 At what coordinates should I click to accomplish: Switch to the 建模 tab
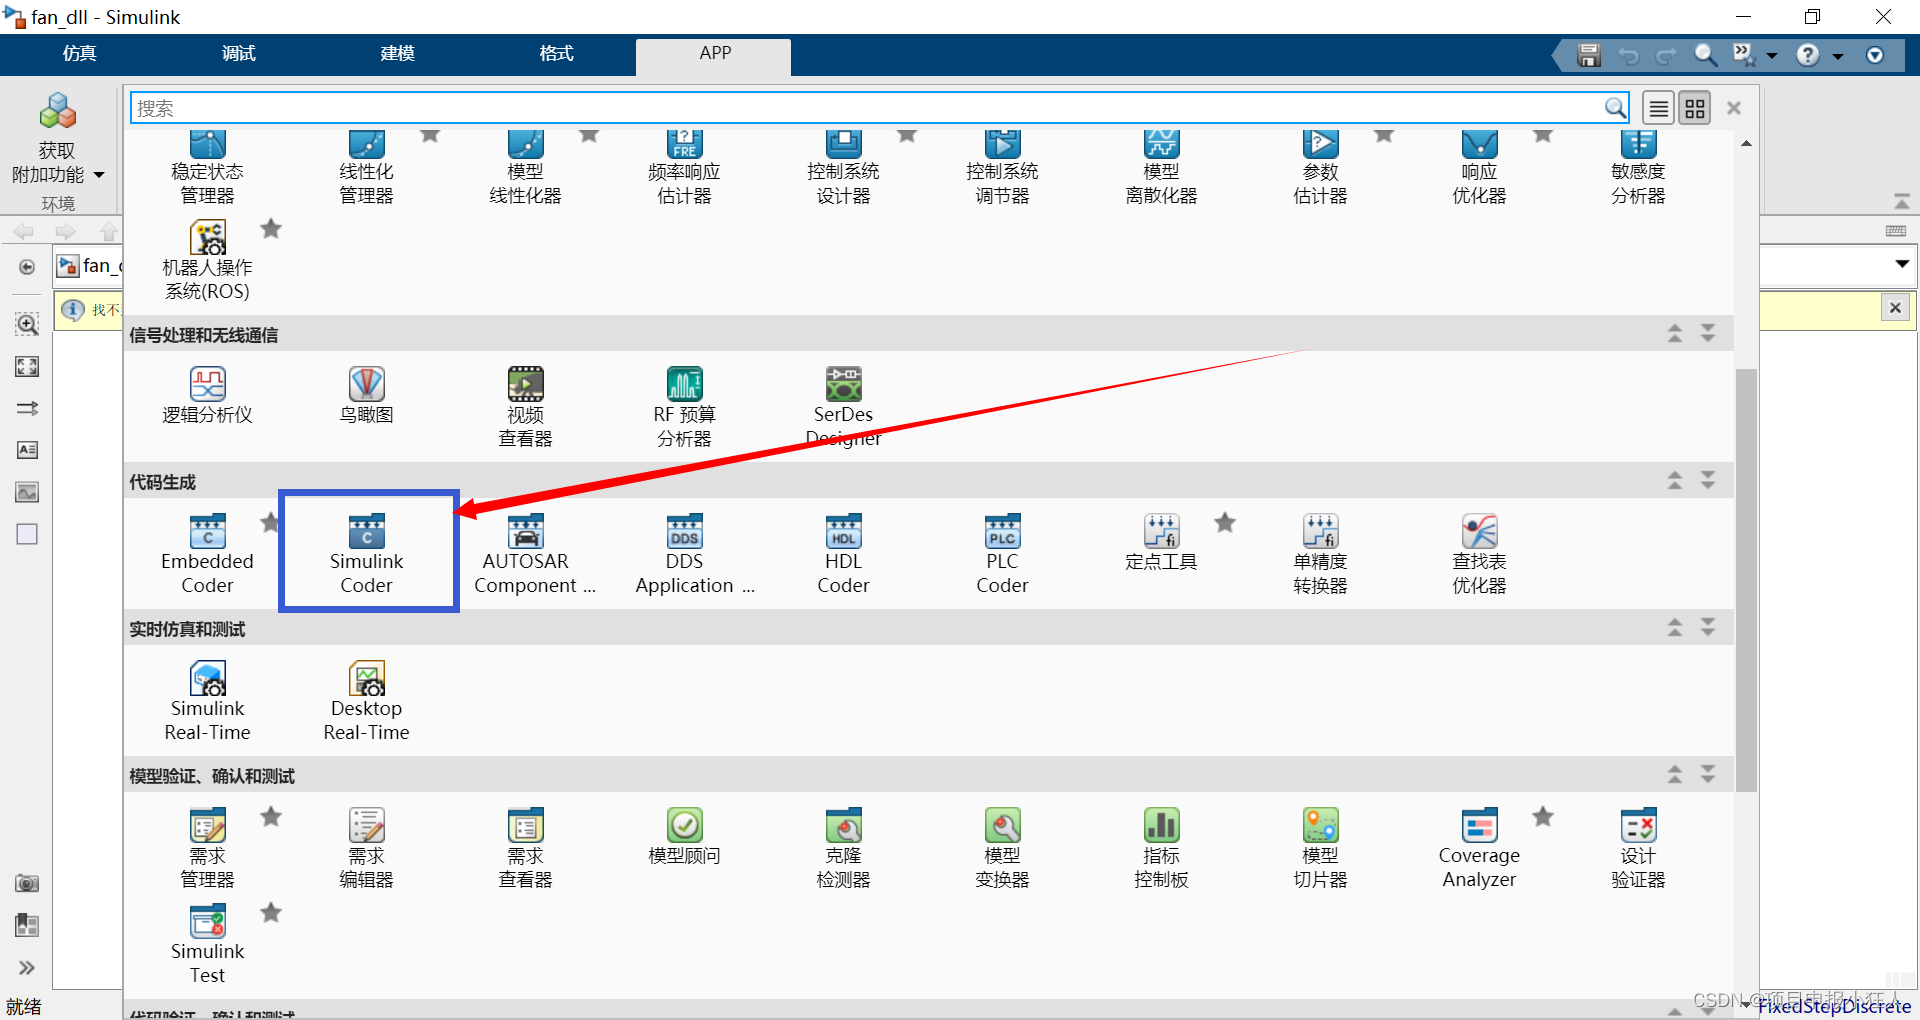point(398,54)
